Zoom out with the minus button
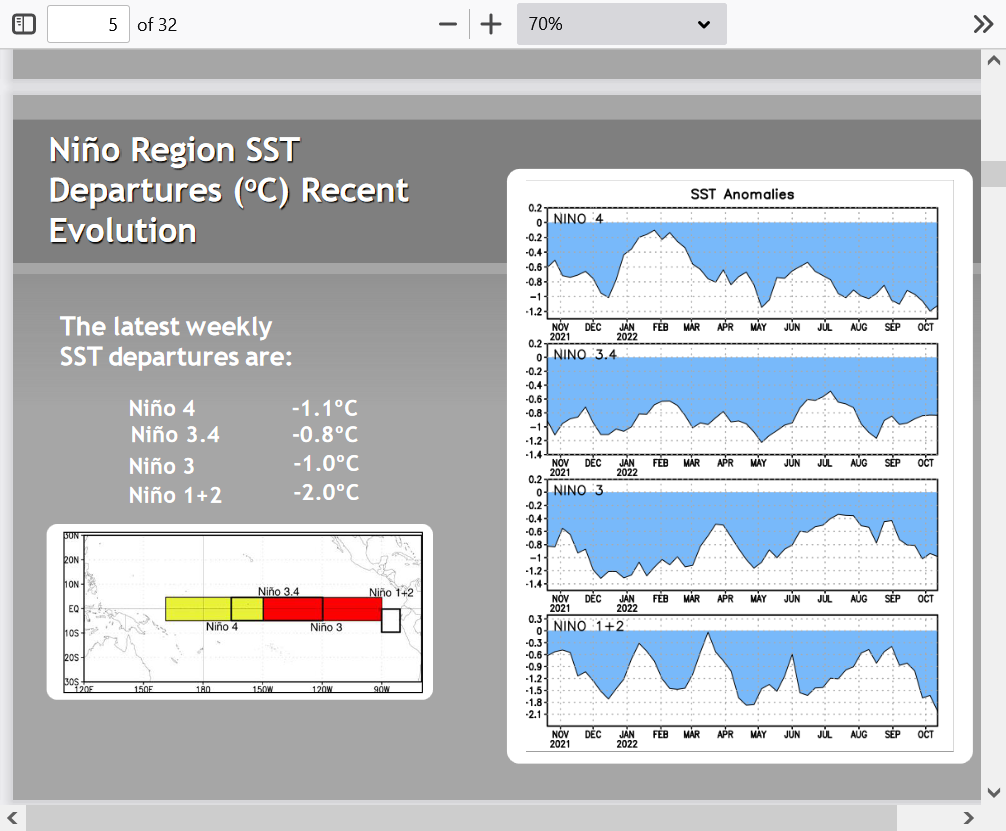Viewport: 1006px width, 831px height. (x=448, y=24)
